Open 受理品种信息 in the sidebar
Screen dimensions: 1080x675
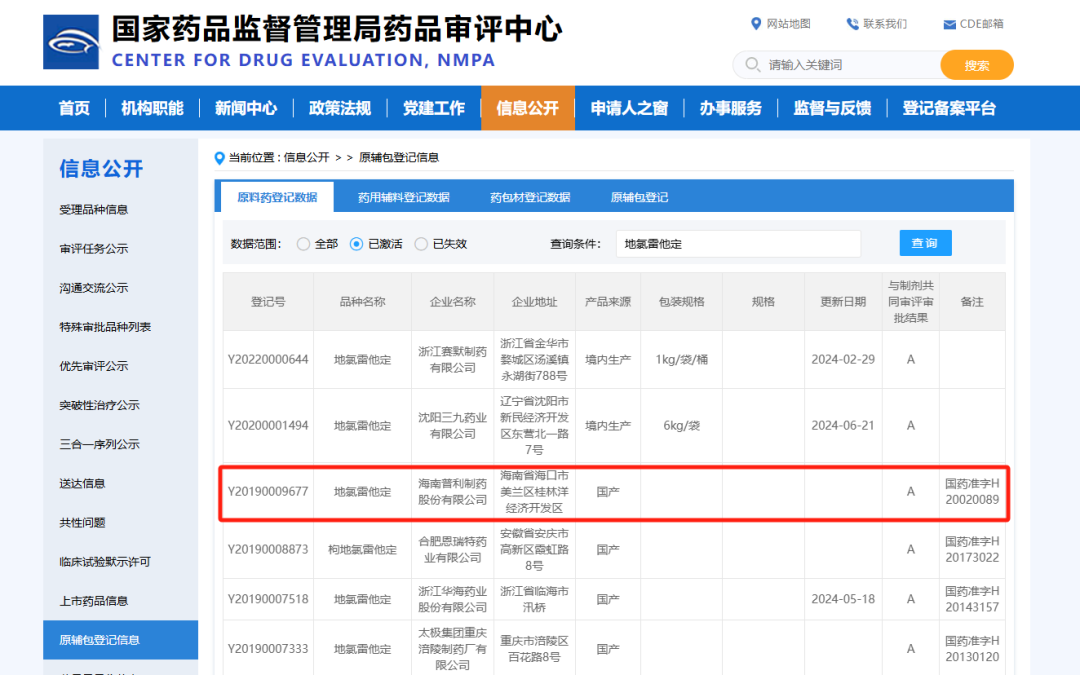coord(94,210)
